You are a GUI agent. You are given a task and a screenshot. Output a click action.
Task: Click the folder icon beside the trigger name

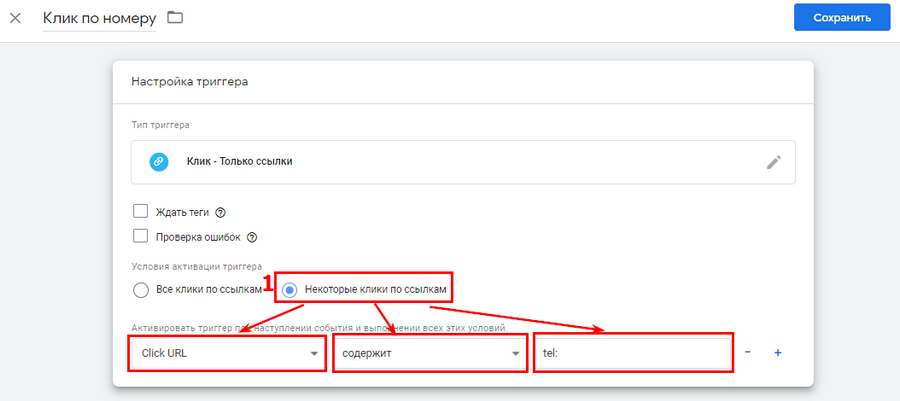point(175,18)
